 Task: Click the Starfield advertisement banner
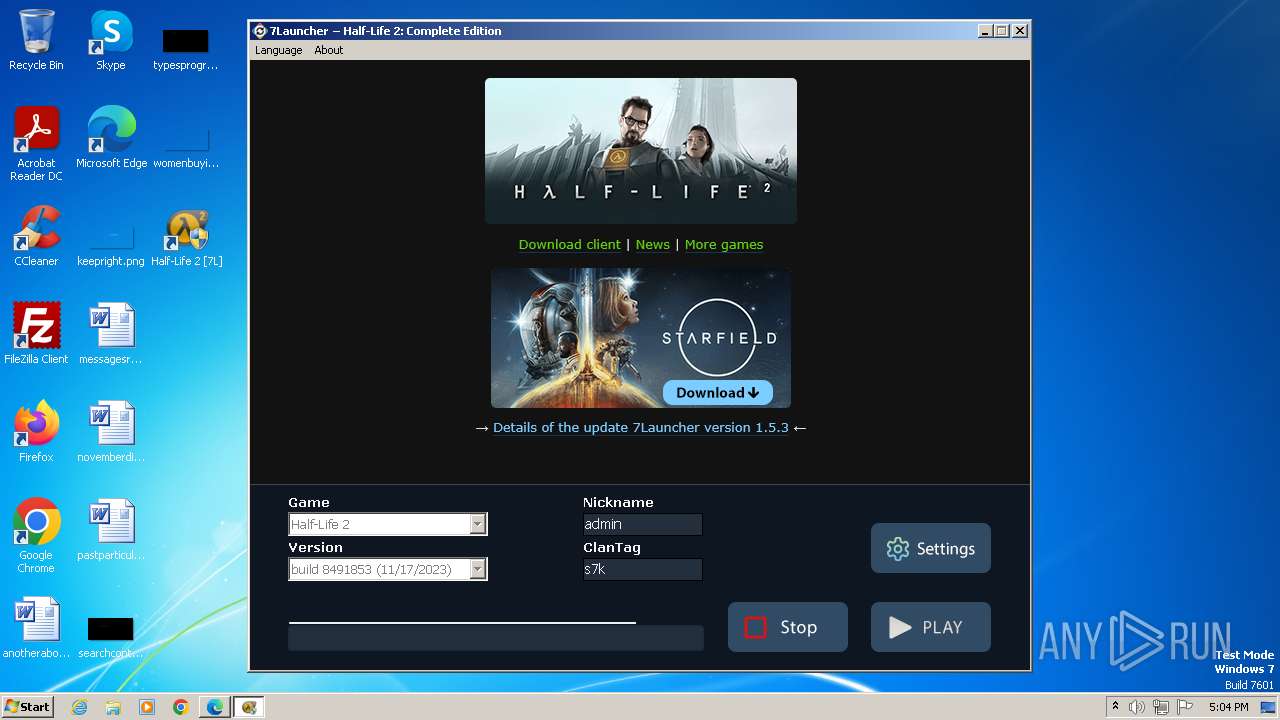point(641,338)
